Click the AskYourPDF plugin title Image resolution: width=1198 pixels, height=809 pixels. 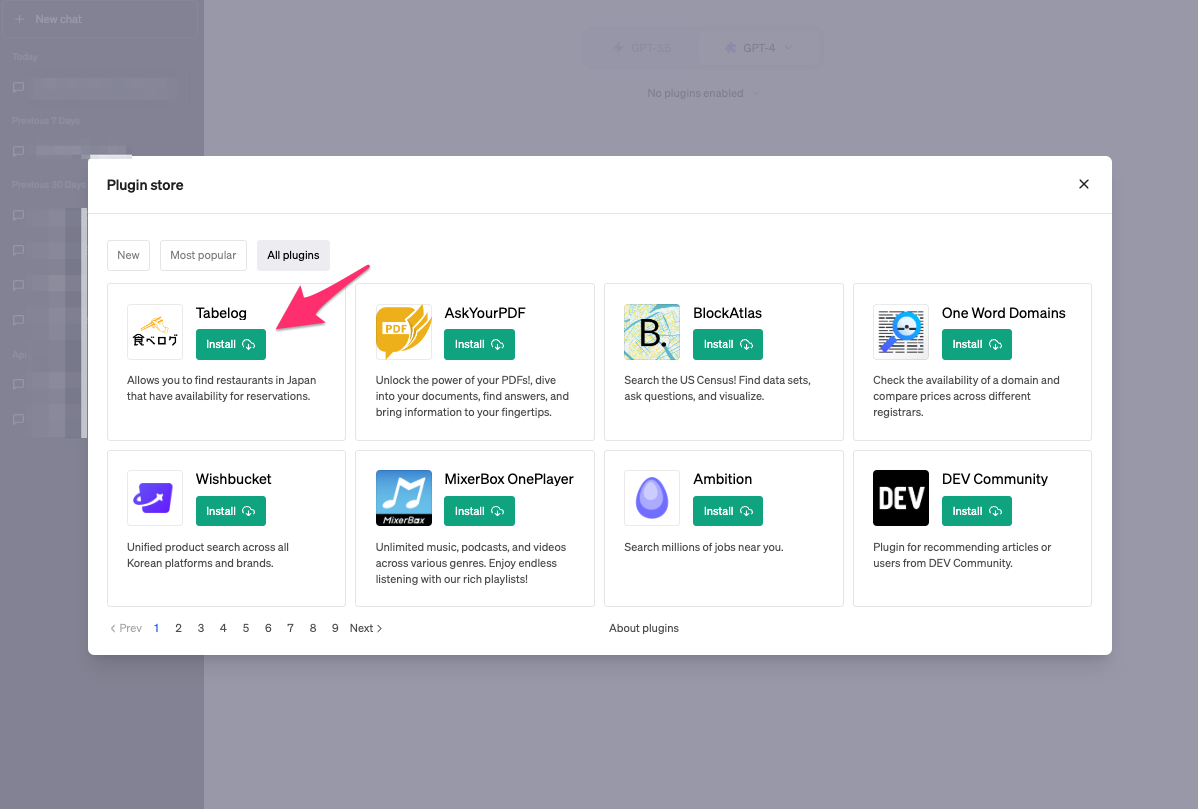[485, 313]
